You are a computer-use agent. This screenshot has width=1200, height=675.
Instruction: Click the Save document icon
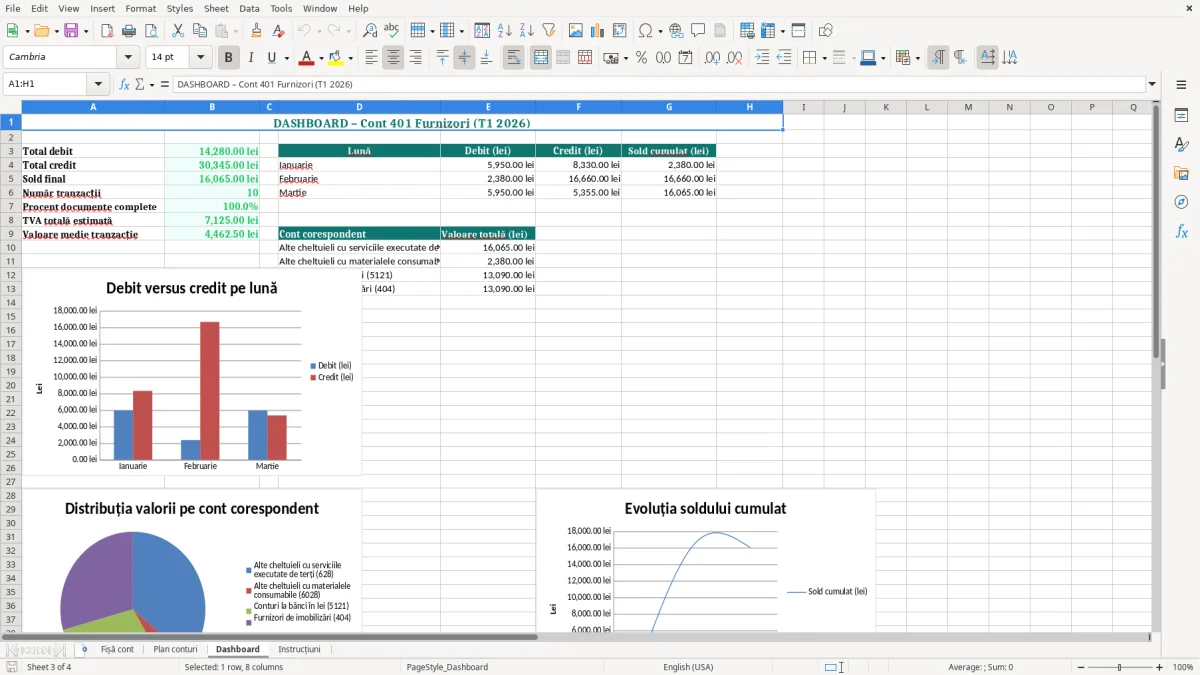(x=71, y=31)
